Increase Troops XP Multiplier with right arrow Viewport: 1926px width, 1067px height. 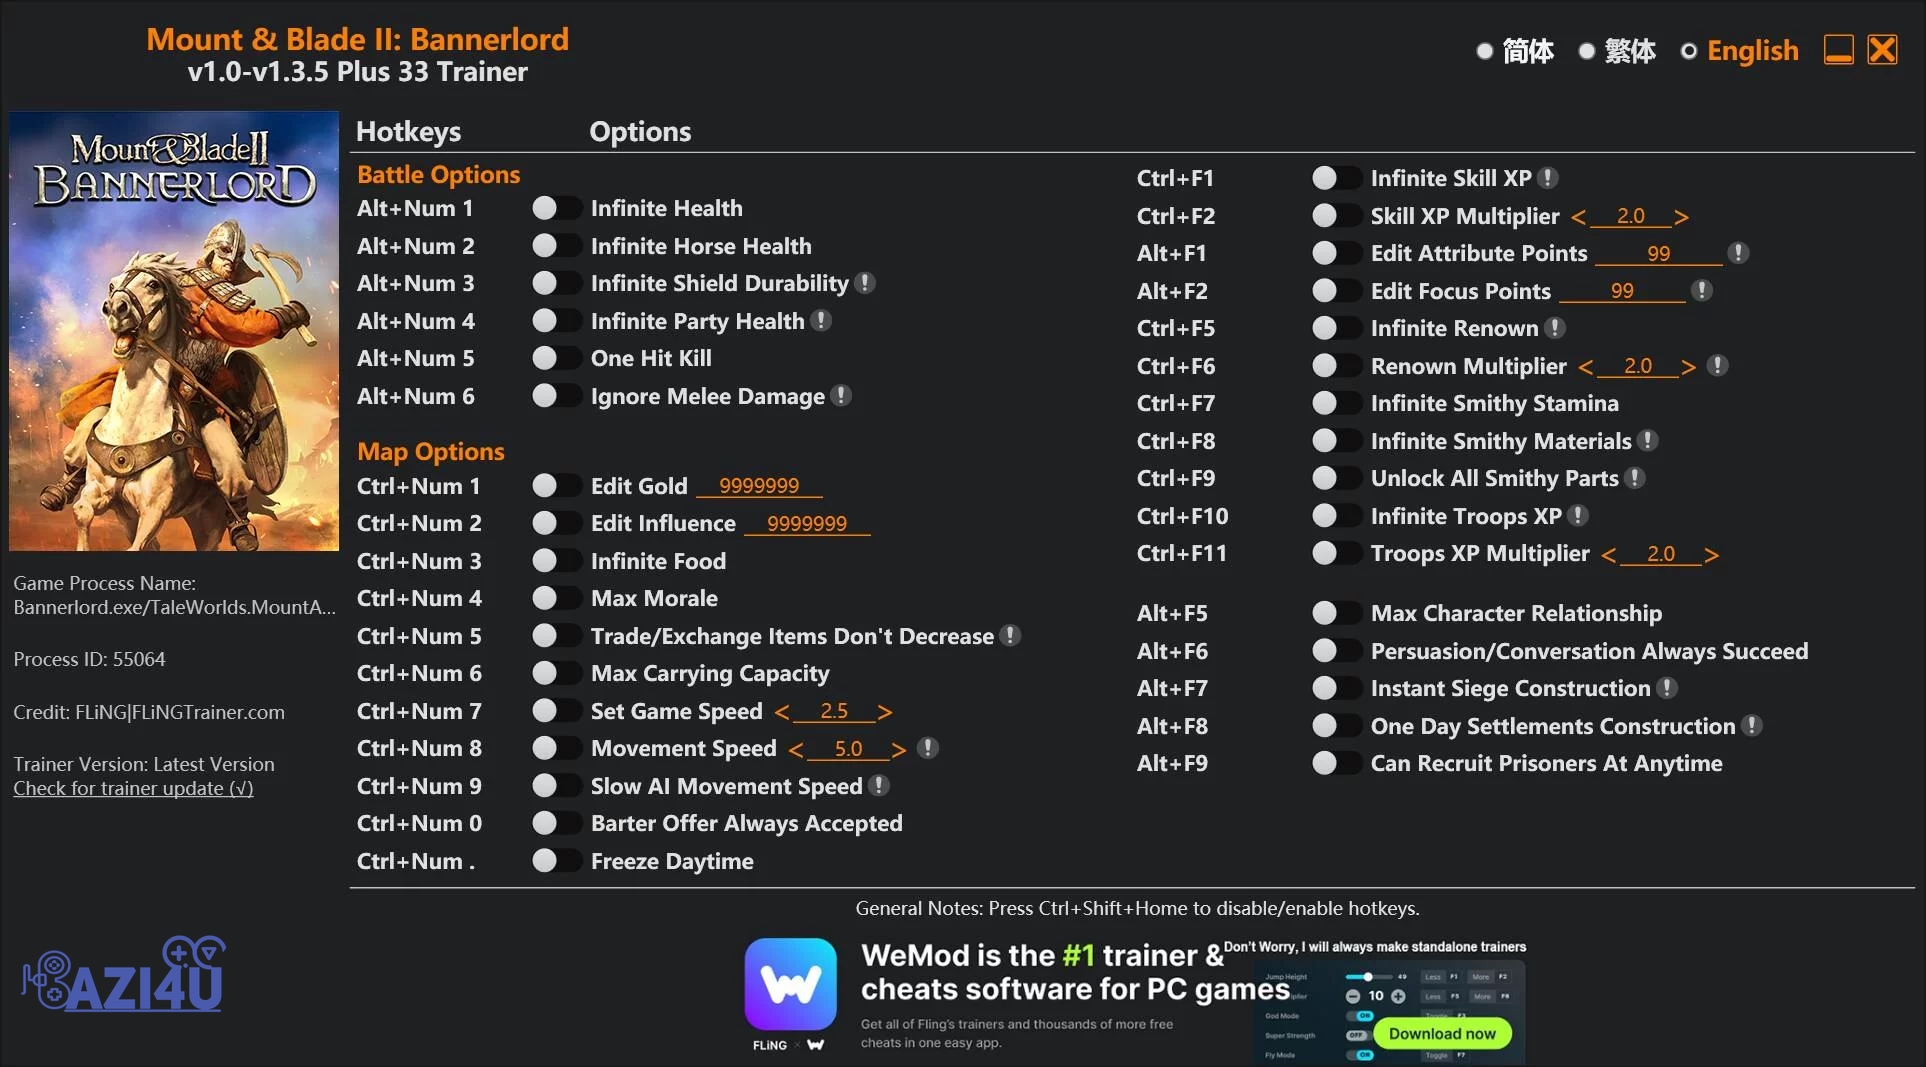point(1711,555)
